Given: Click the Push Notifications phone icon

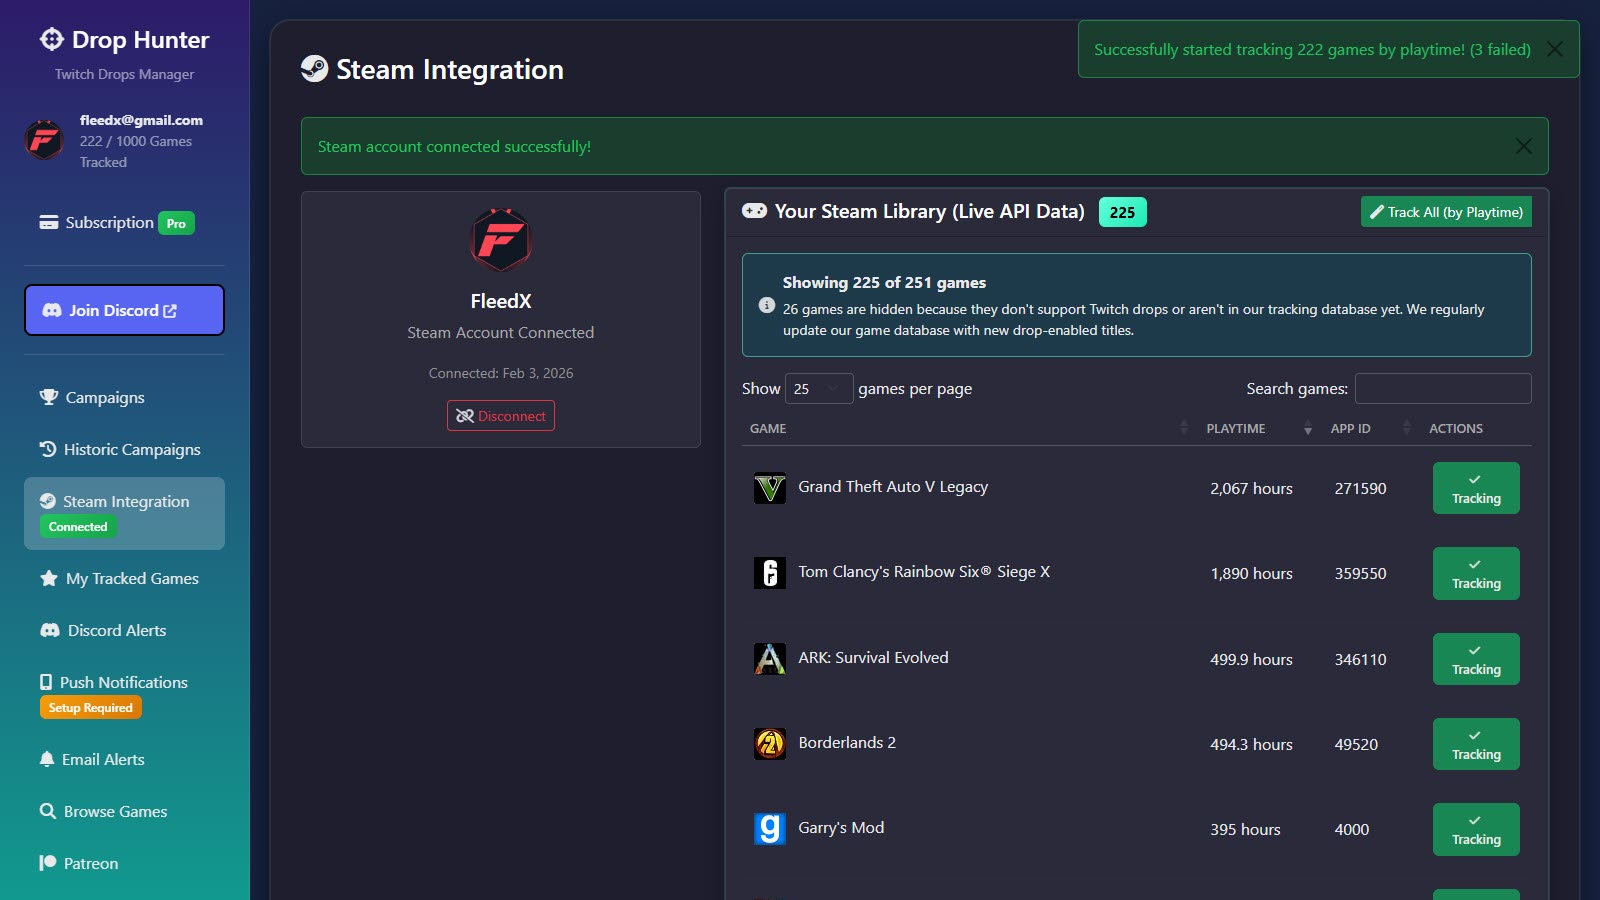Looking at the screenshot, I should 47,682.
